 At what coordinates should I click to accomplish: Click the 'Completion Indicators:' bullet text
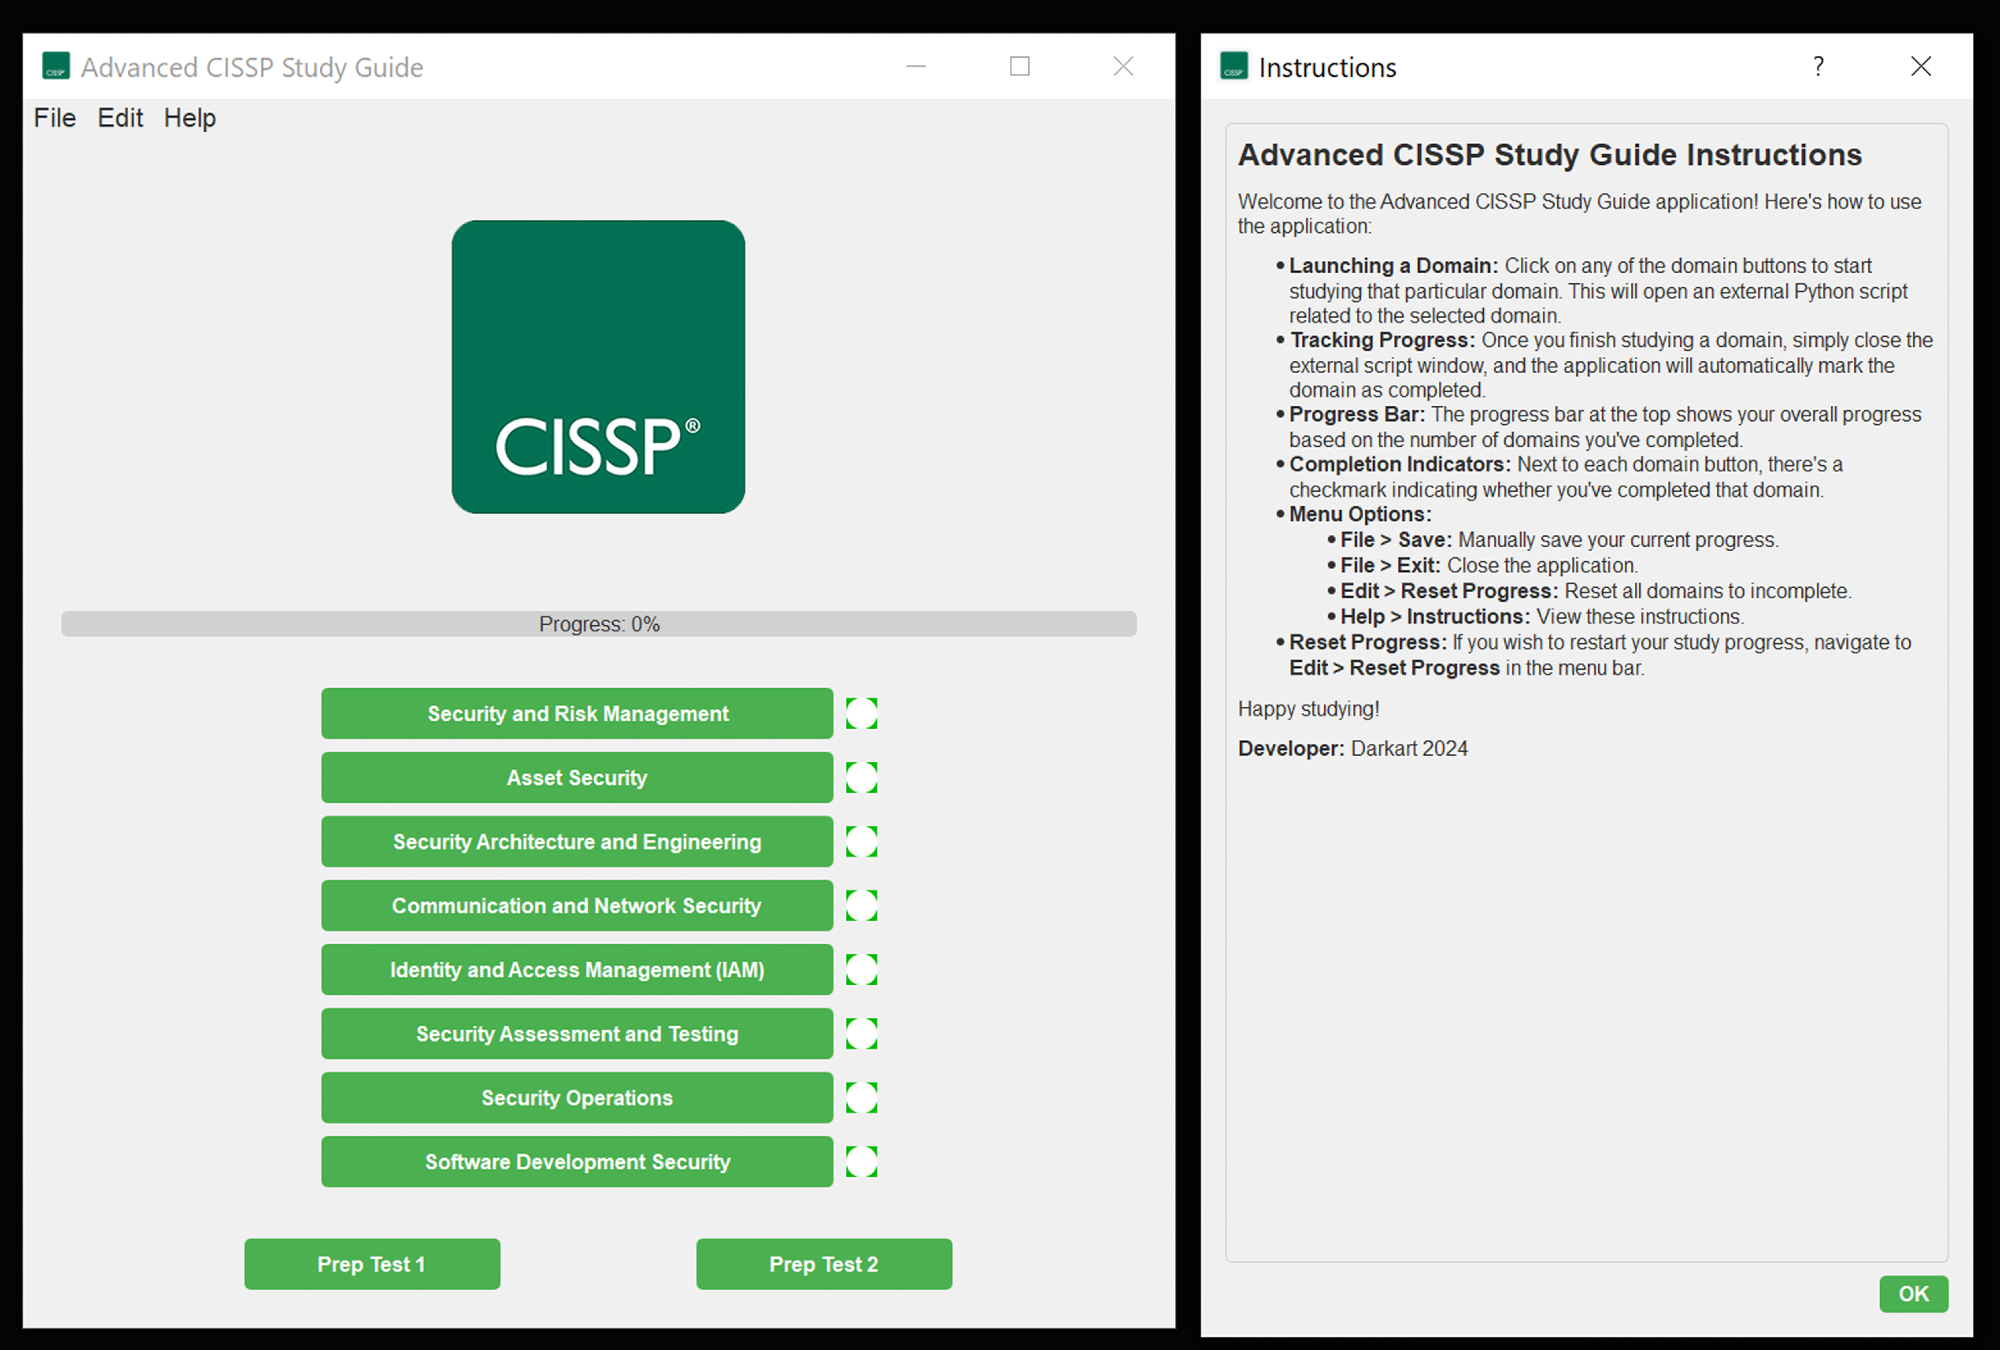1400,464
